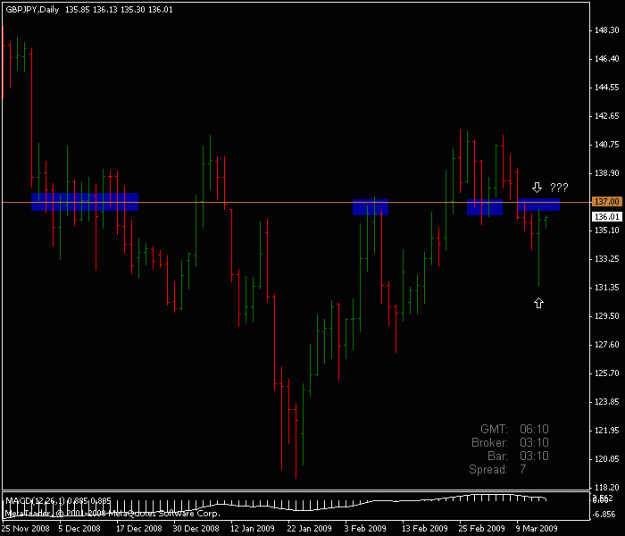The width and height of the screenshot is (625, 536).
Task: Select the orange 137.00 price label
Action: coord(606,202)
